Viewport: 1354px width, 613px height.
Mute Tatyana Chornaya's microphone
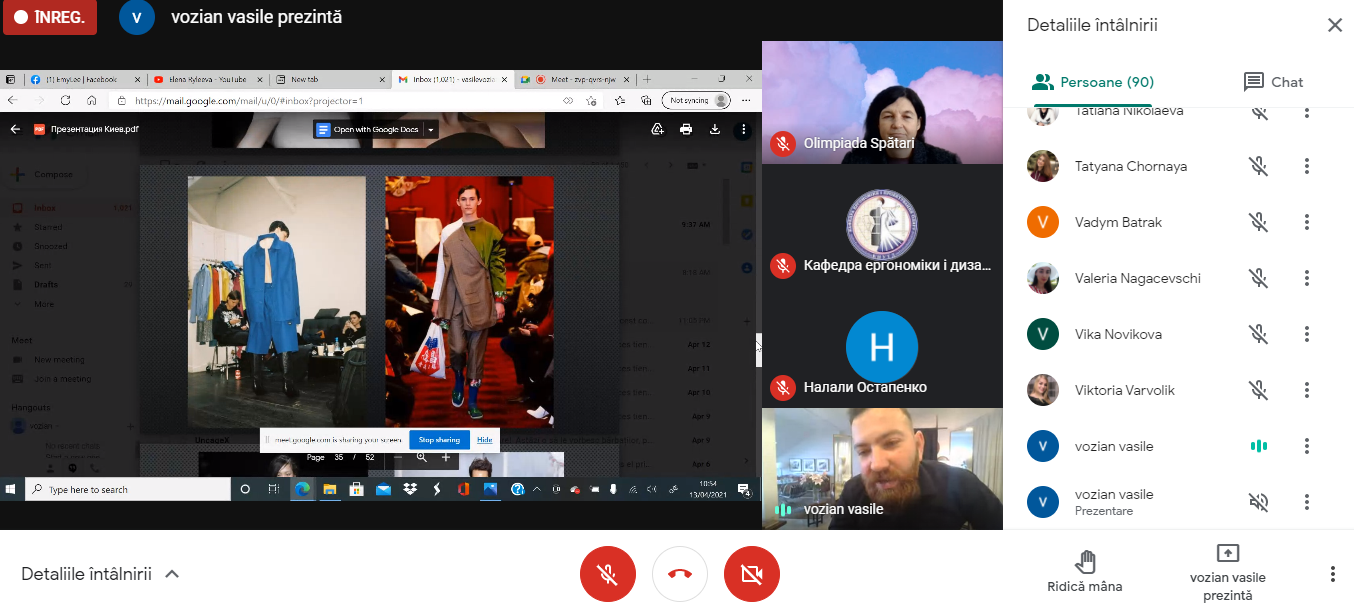(1259, 167)
